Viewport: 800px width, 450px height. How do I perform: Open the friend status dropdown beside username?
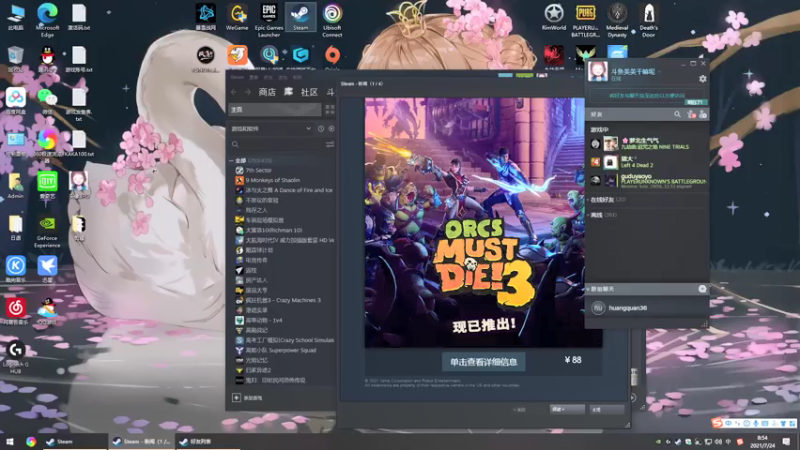point(659,72)
